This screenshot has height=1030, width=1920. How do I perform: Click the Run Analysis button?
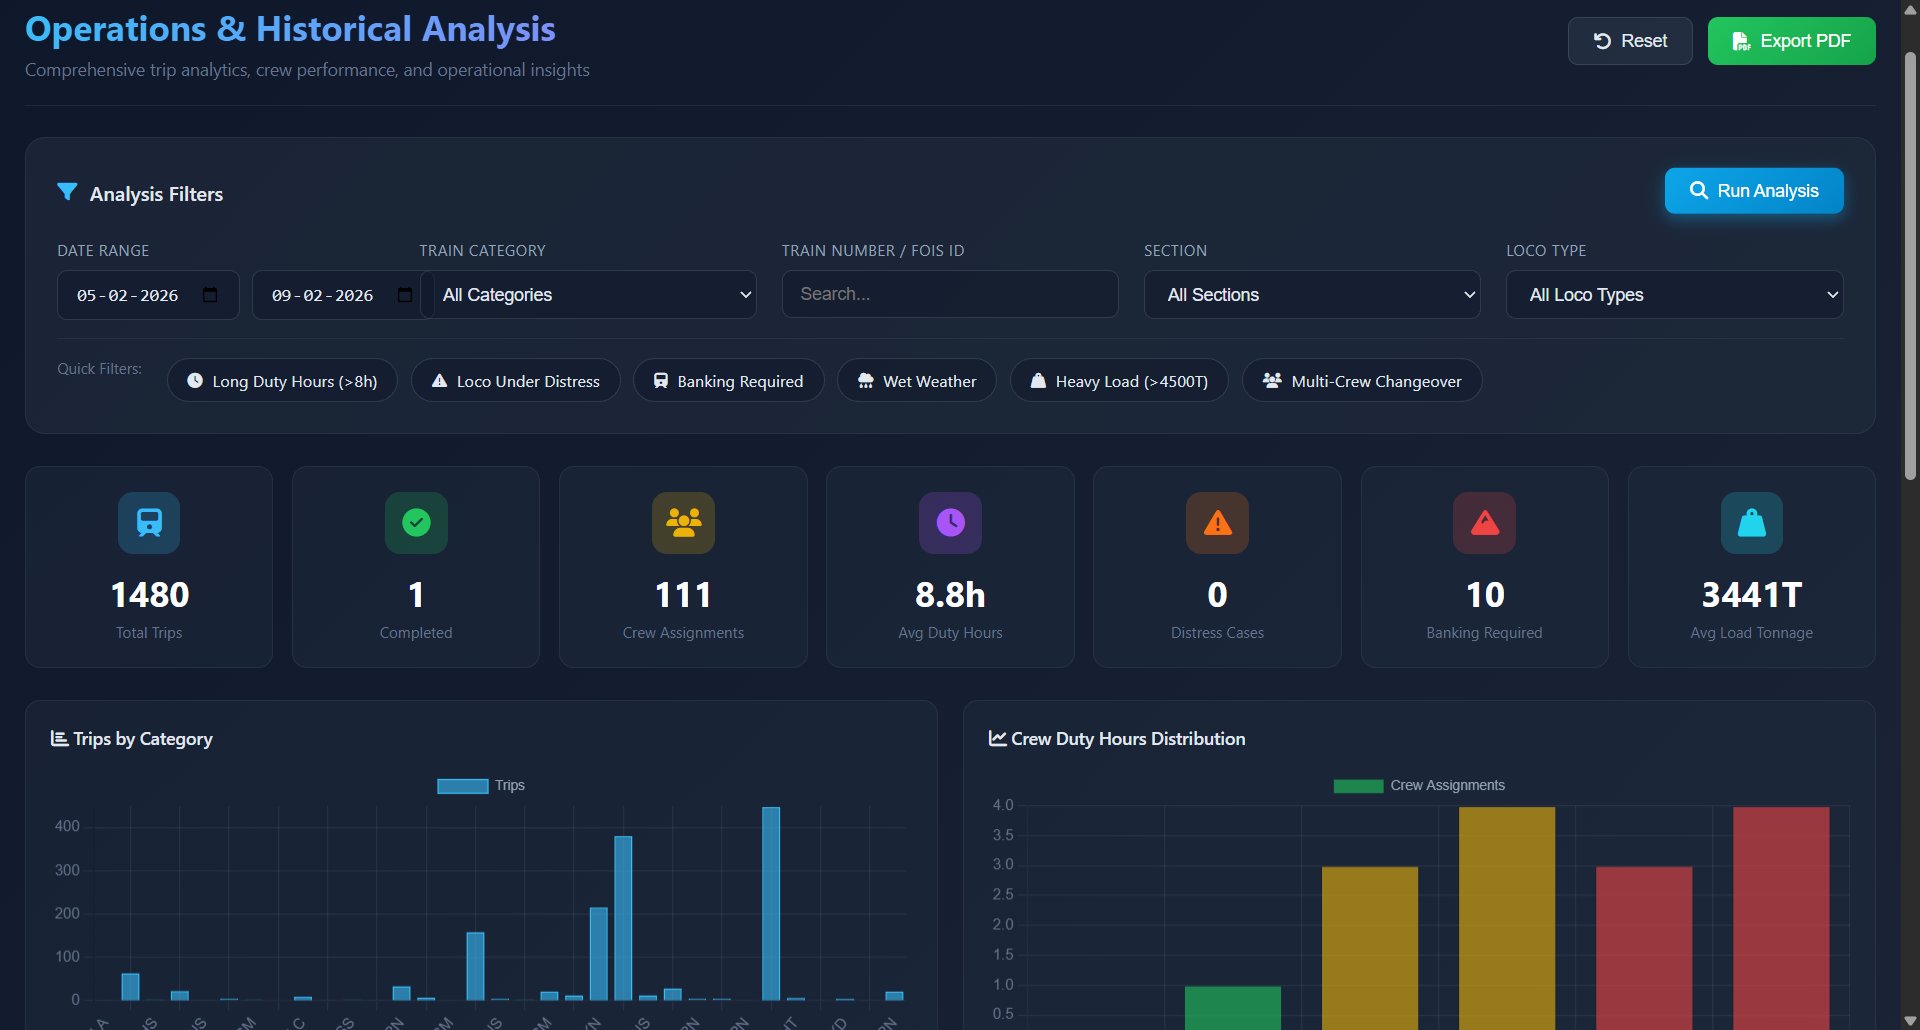[1753, 190]
